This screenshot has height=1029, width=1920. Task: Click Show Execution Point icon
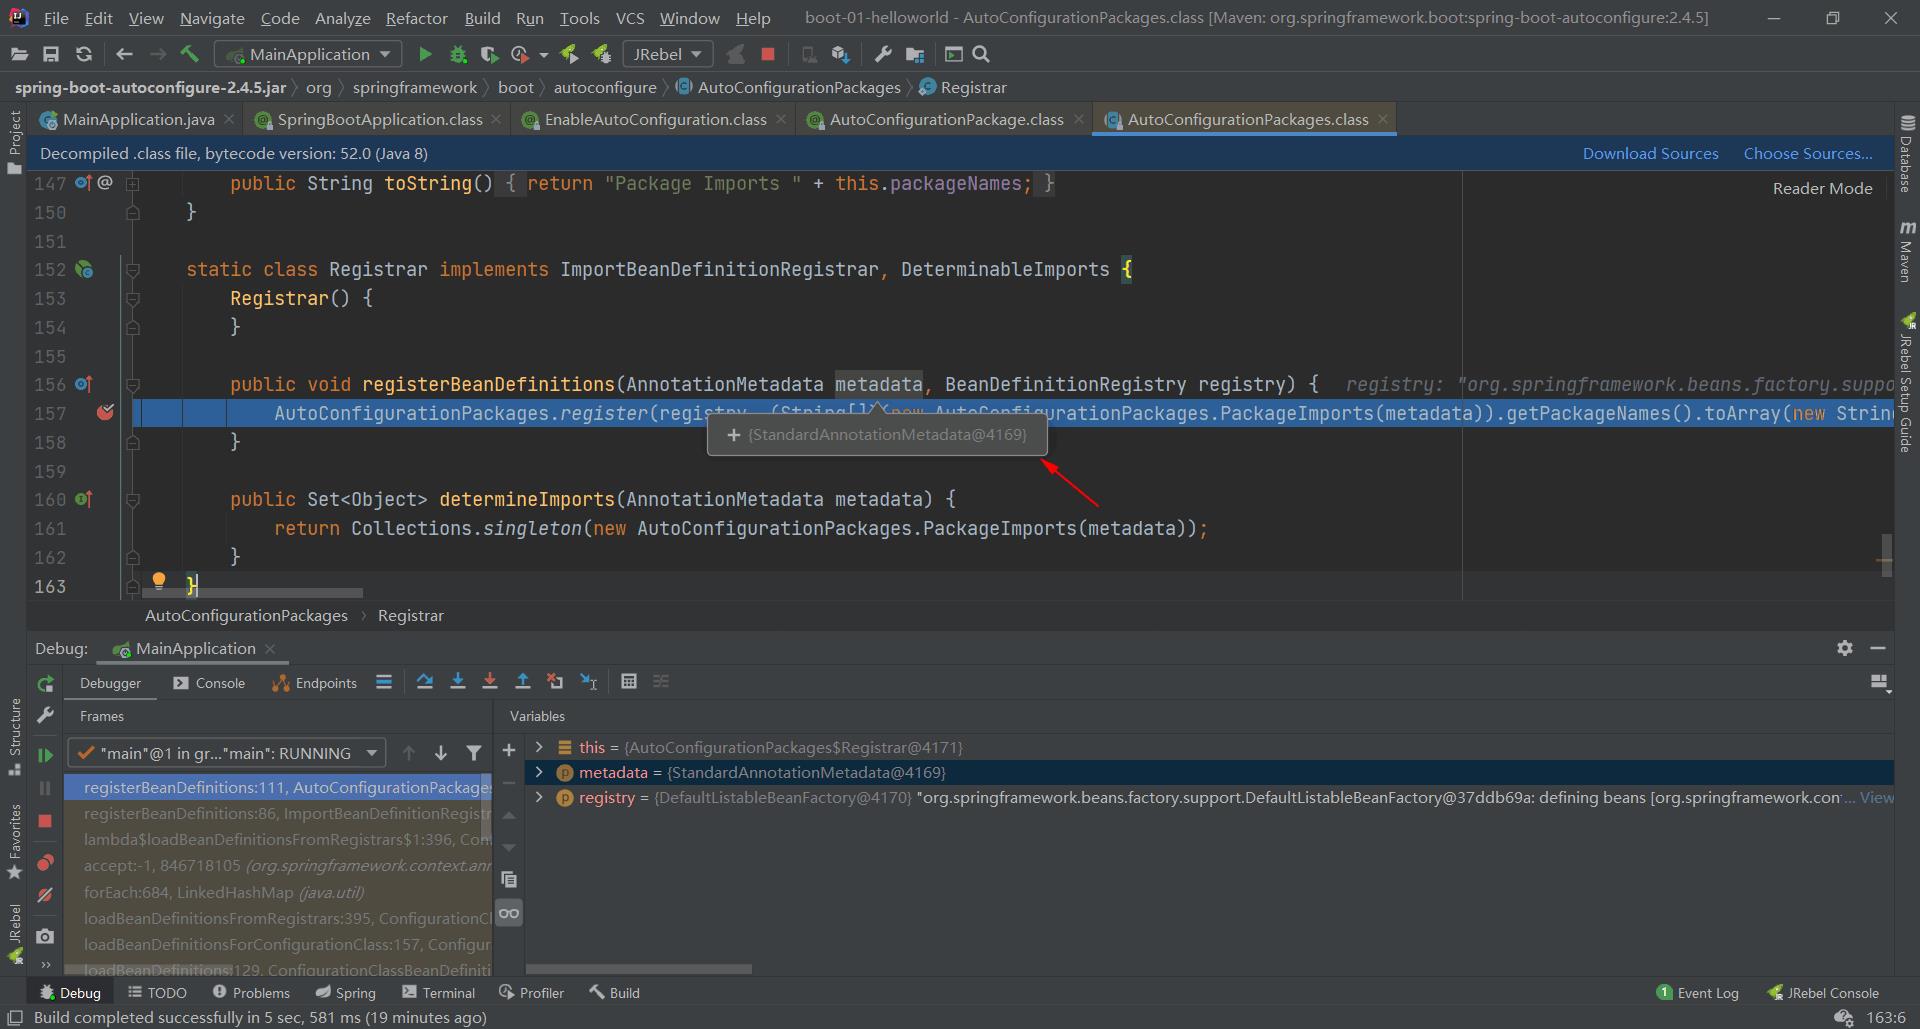384,681
